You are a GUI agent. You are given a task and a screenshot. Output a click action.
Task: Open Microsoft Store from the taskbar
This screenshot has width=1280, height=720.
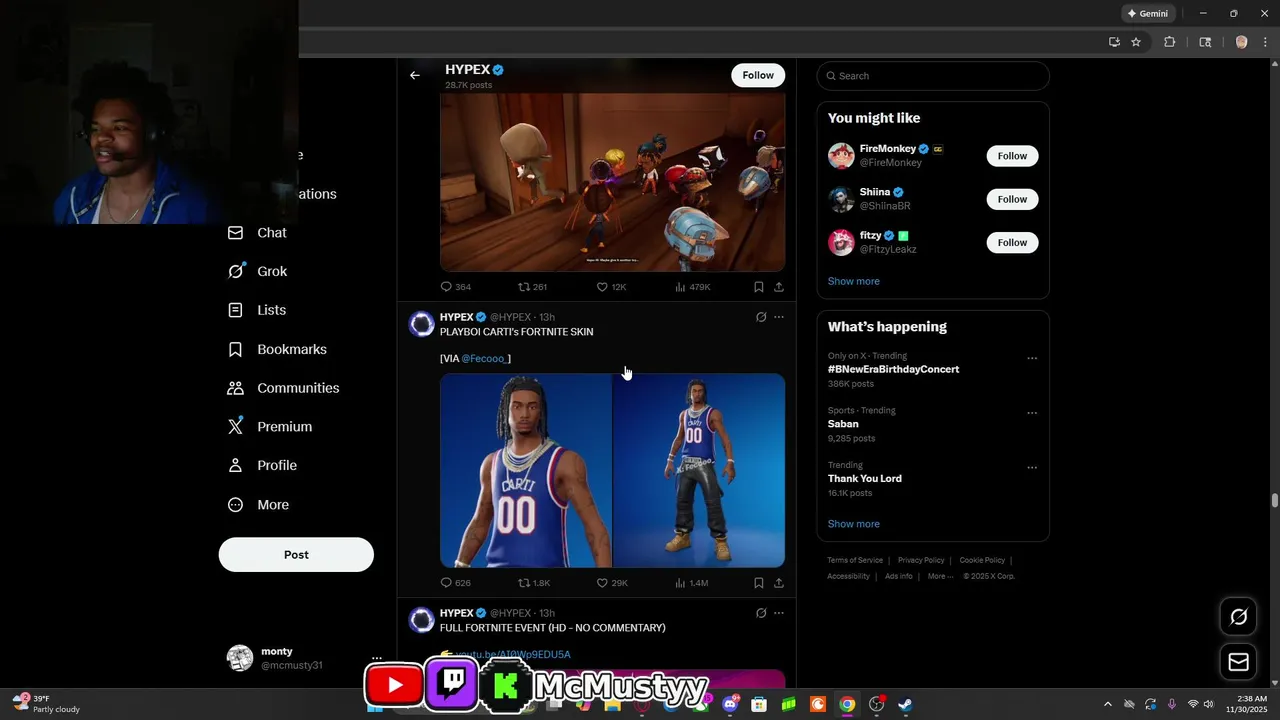pyautogui.click(x=760, y=704)
